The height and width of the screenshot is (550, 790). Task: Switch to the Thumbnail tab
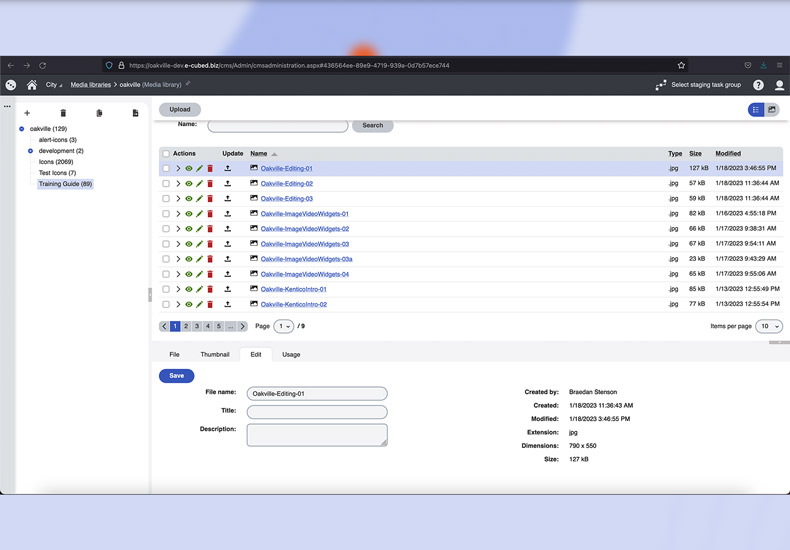click(215, 354)
